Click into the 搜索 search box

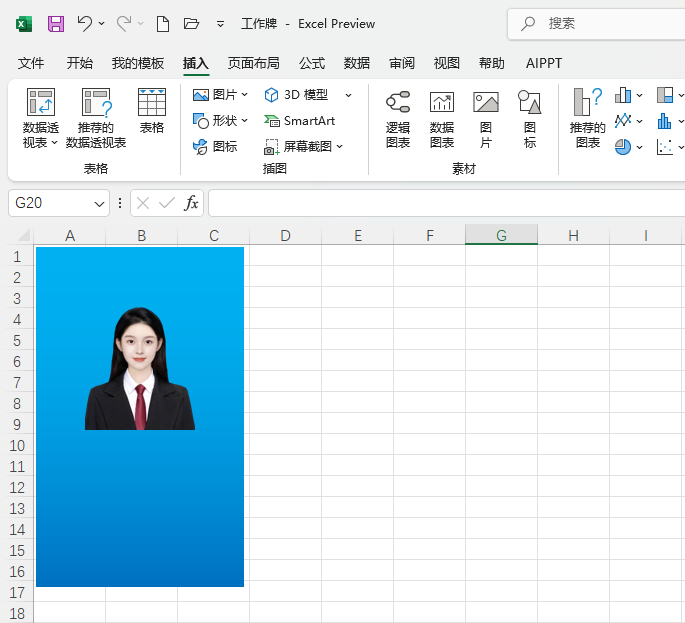[596, 24]
